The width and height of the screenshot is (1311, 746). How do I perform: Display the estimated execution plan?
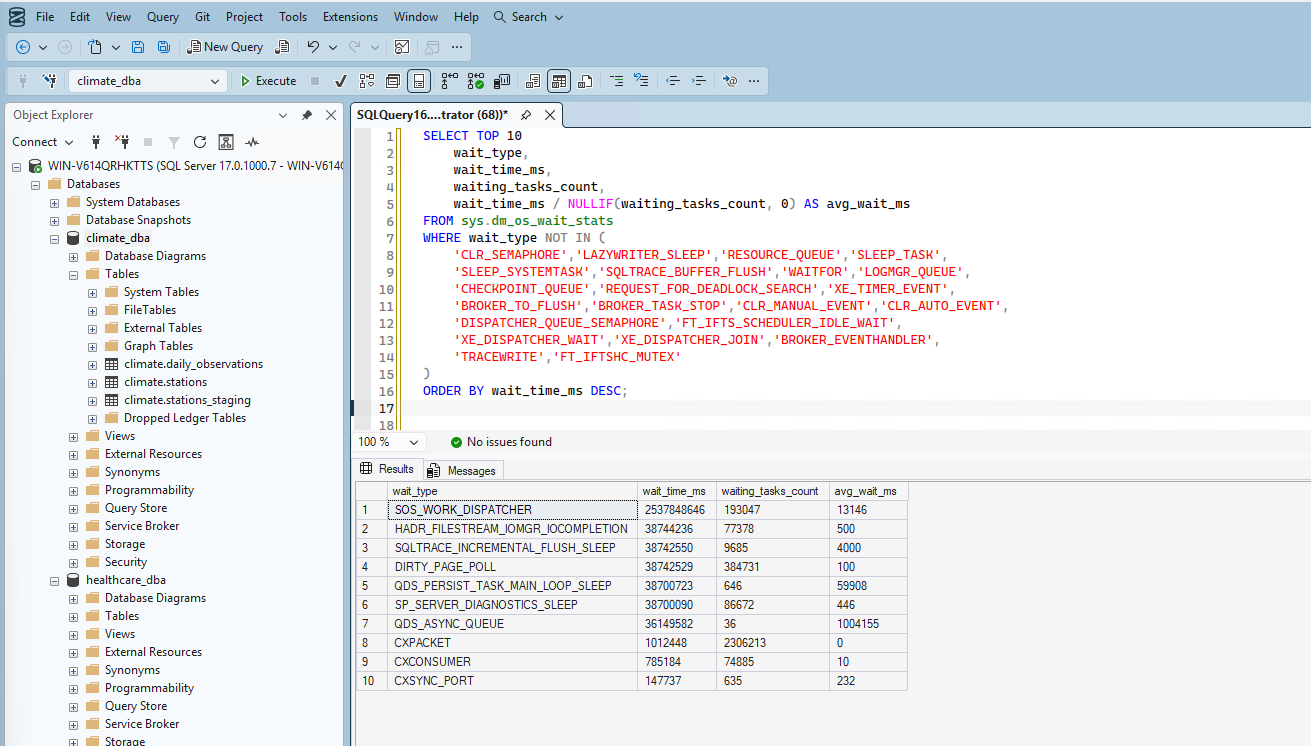367,81
